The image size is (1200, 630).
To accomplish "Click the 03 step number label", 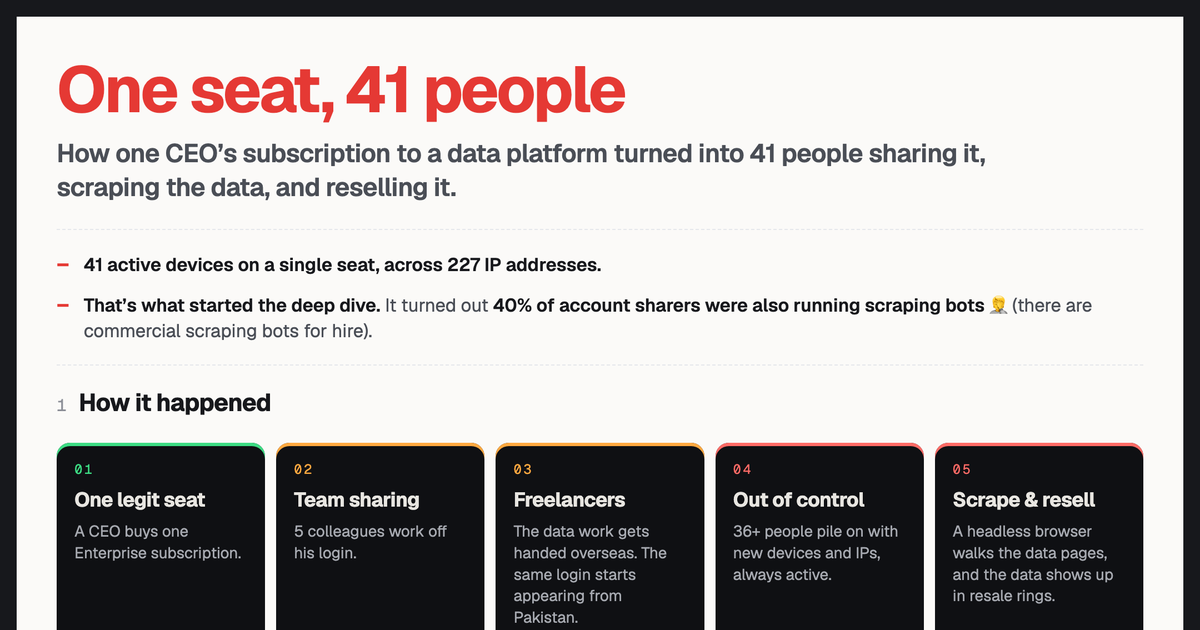I will click(523, 469).
